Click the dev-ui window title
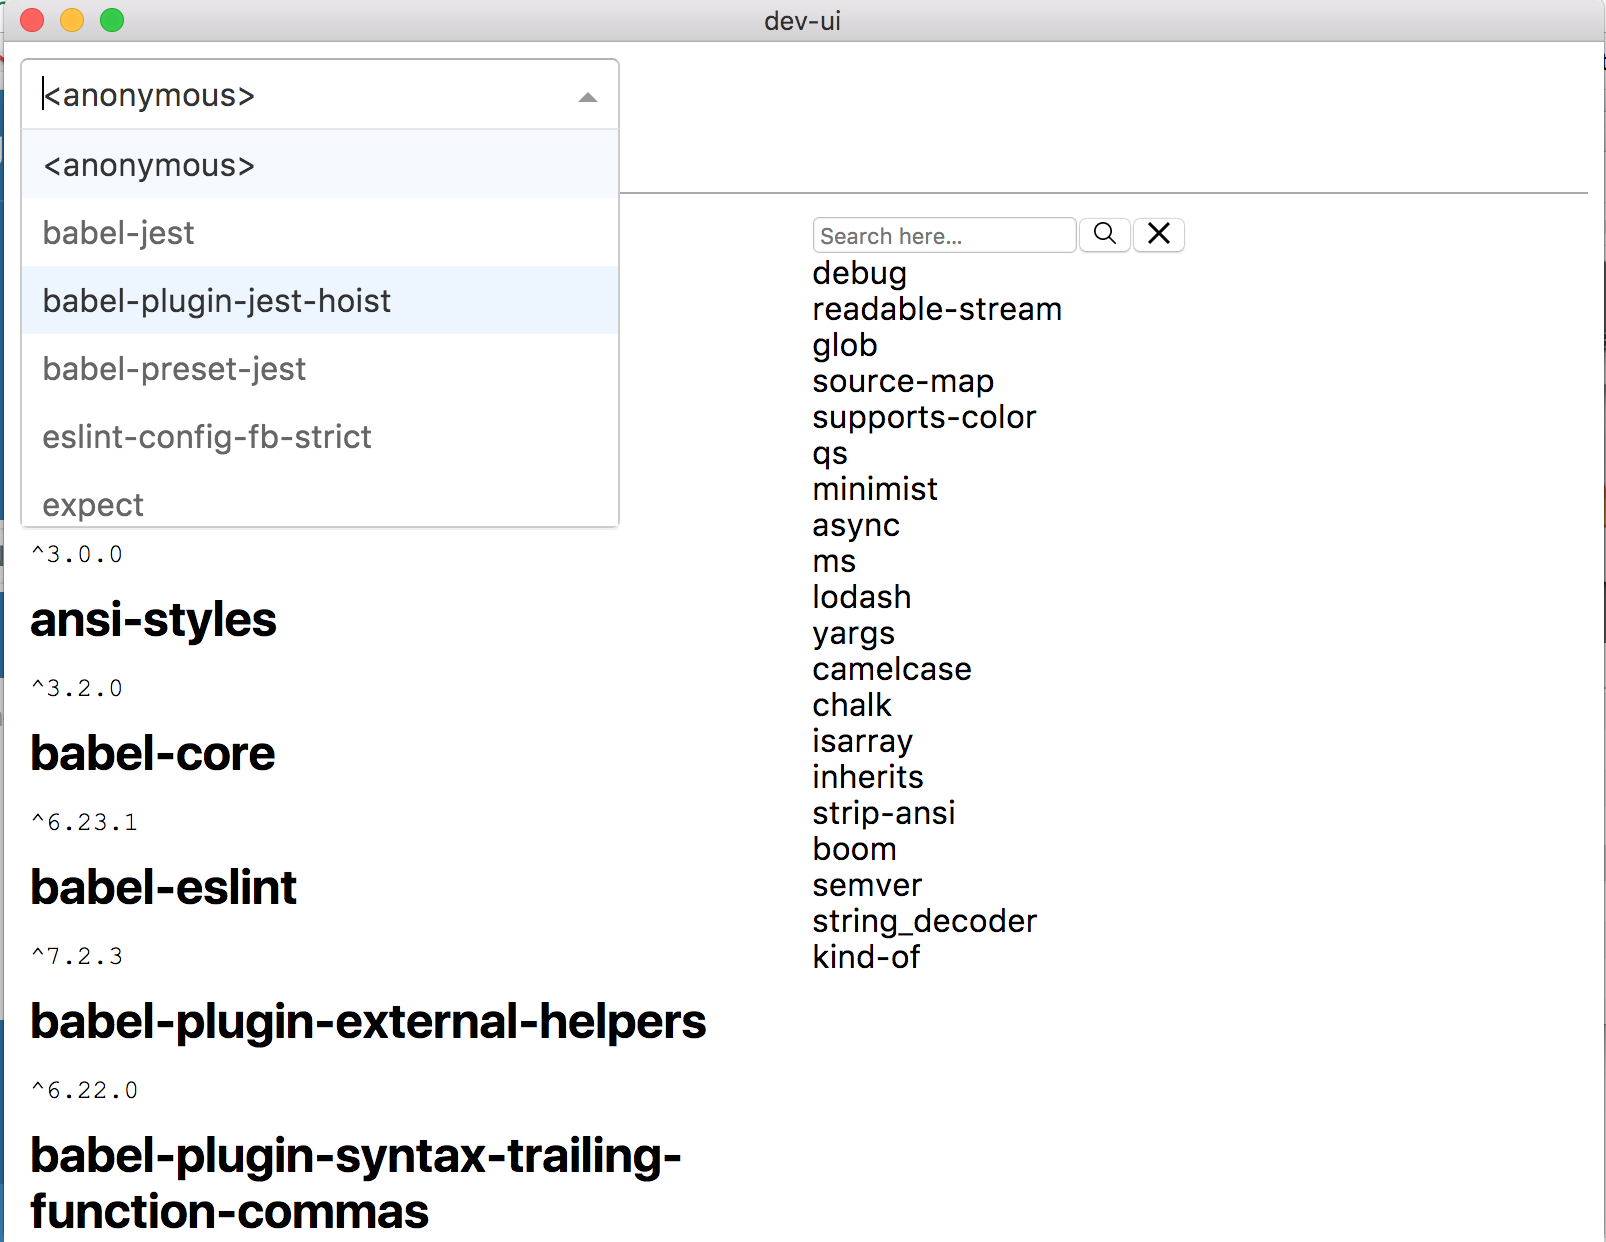 pyautogui.click(x=802, y=21)
